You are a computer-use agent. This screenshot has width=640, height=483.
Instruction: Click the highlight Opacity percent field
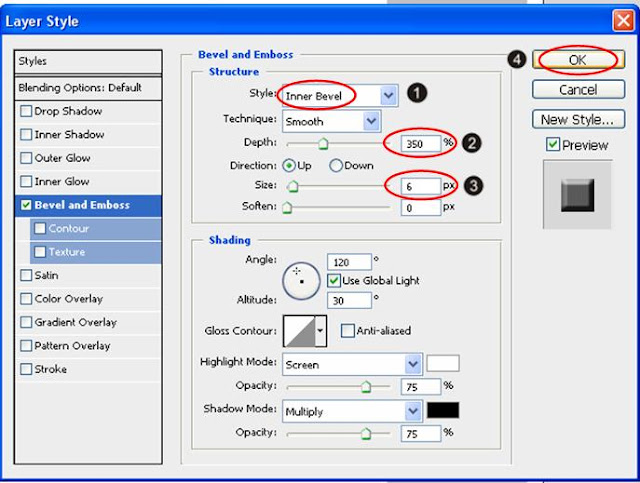(420, 386)
